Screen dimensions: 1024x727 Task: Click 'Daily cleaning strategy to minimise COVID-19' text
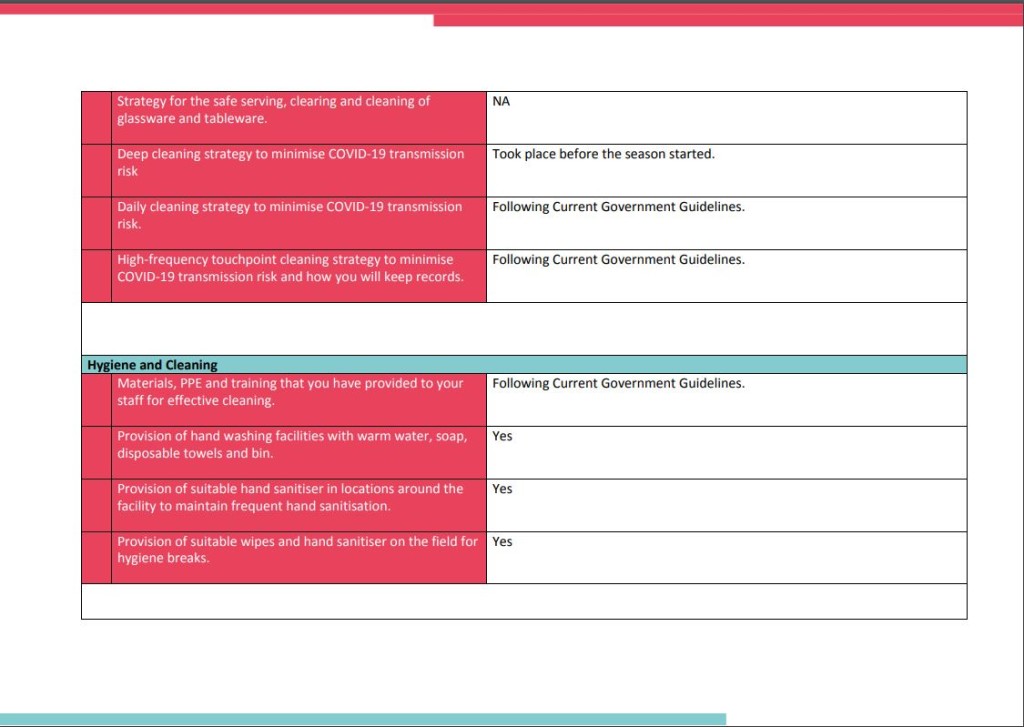[x=289, y=215]
